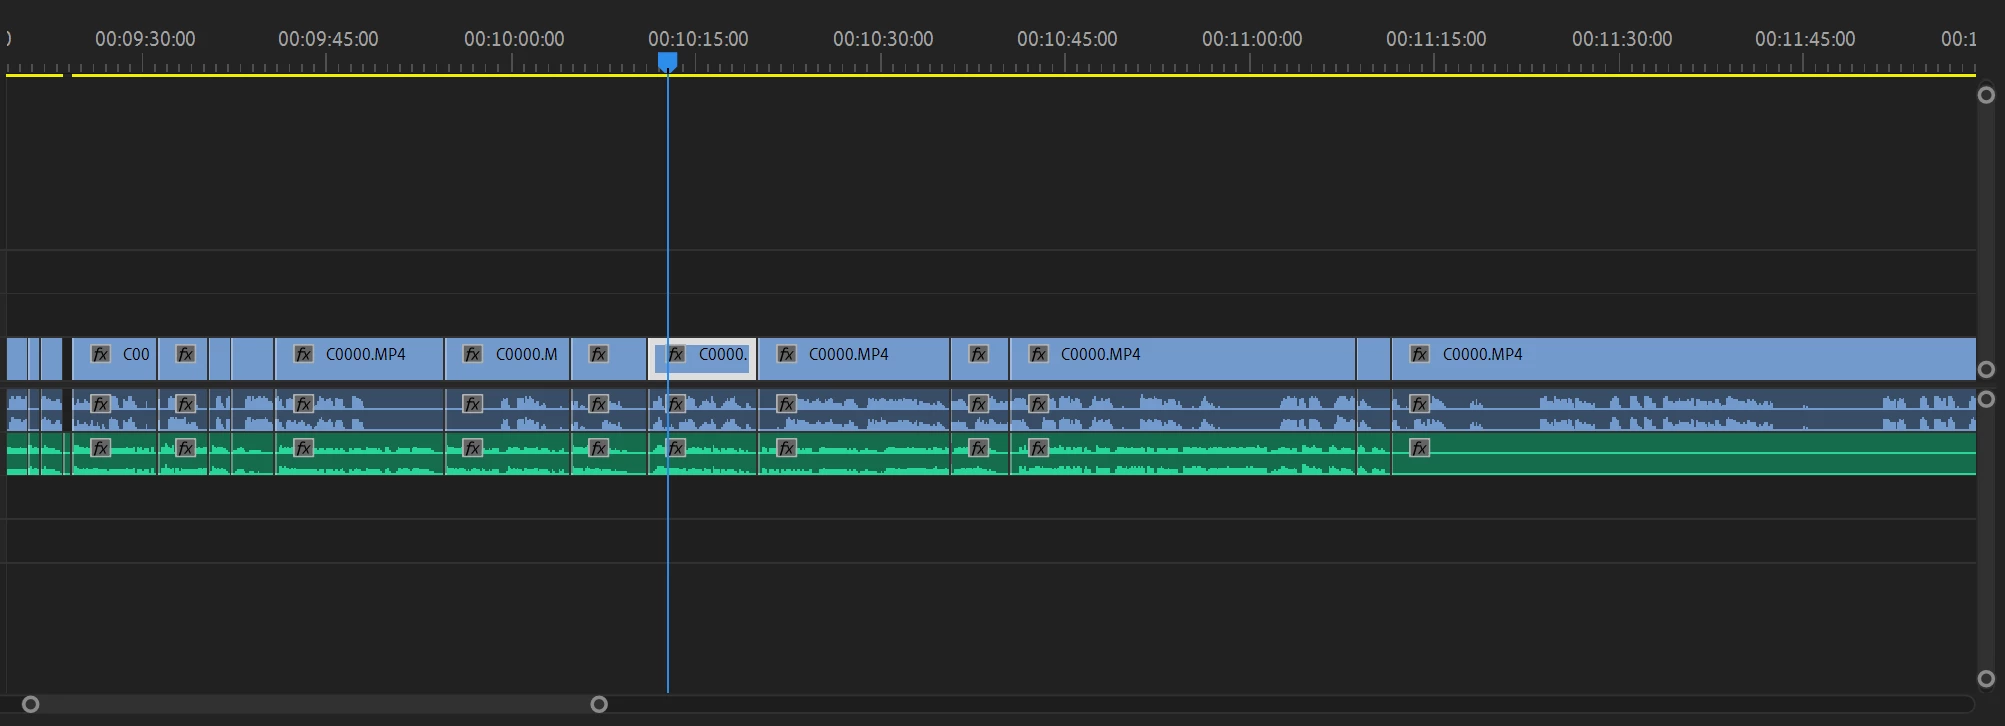Viewport: 2005px width, 726px height.
Task: Click fx badge on blue audio clip under 00:10:45:00
Action: [1039, 404]
